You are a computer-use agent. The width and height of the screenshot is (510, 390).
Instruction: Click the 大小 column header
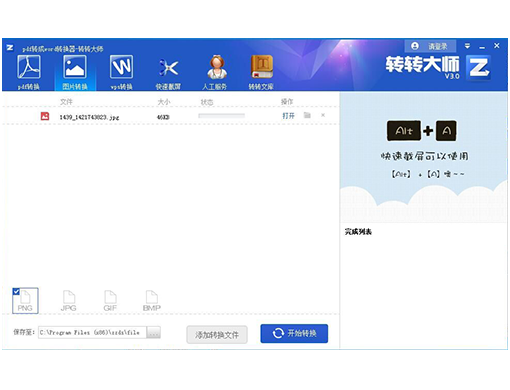pos(164,102)
